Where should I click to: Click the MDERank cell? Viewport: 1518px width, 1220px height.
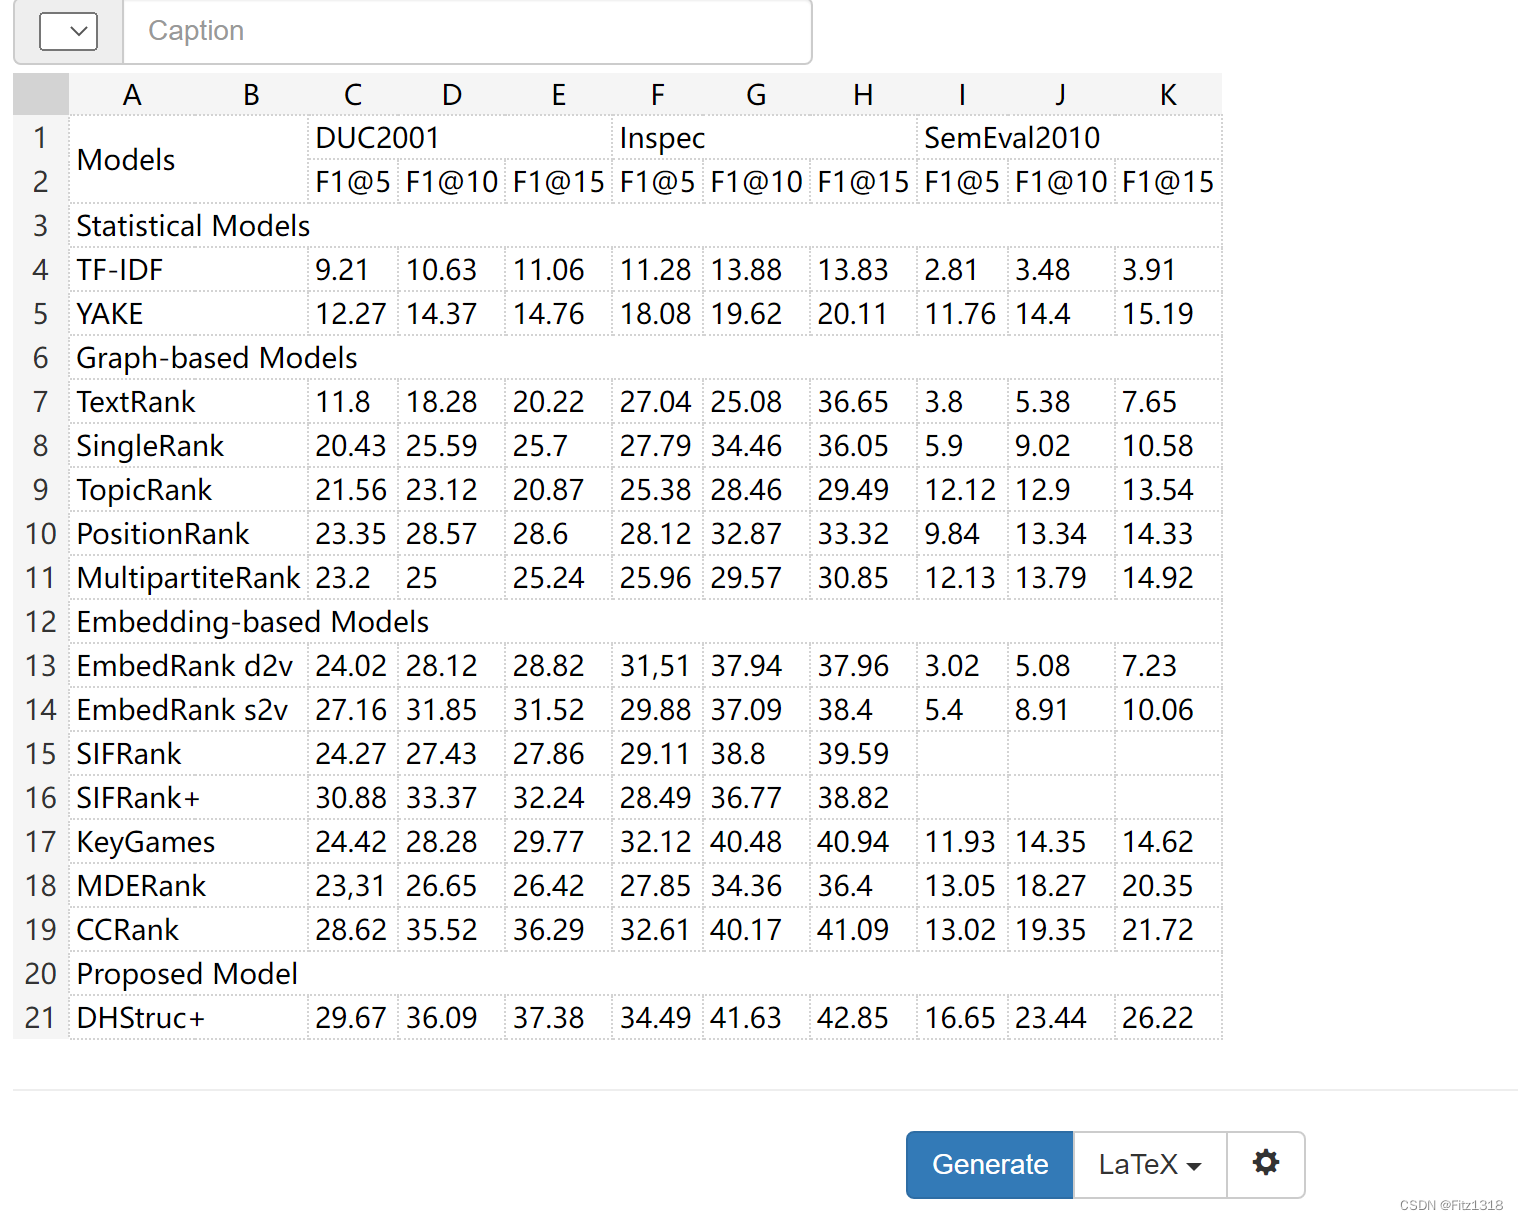tap(188, 886)
